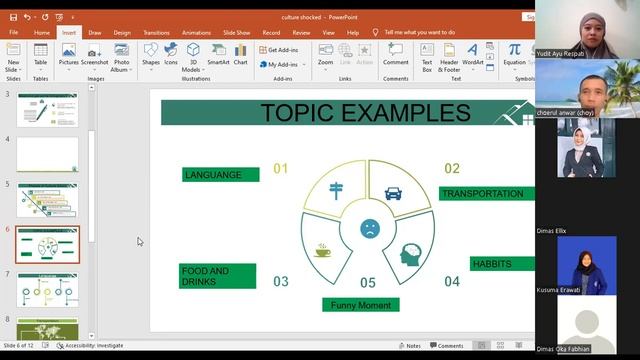
Task: Insert an Equation
Action: (514, 54)
